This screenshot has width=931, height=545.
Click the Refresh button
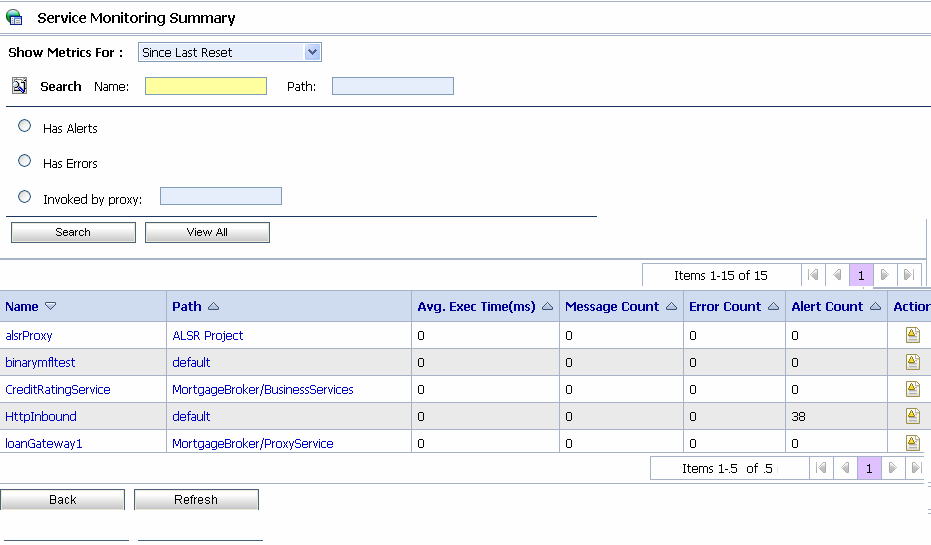[196, 500]
